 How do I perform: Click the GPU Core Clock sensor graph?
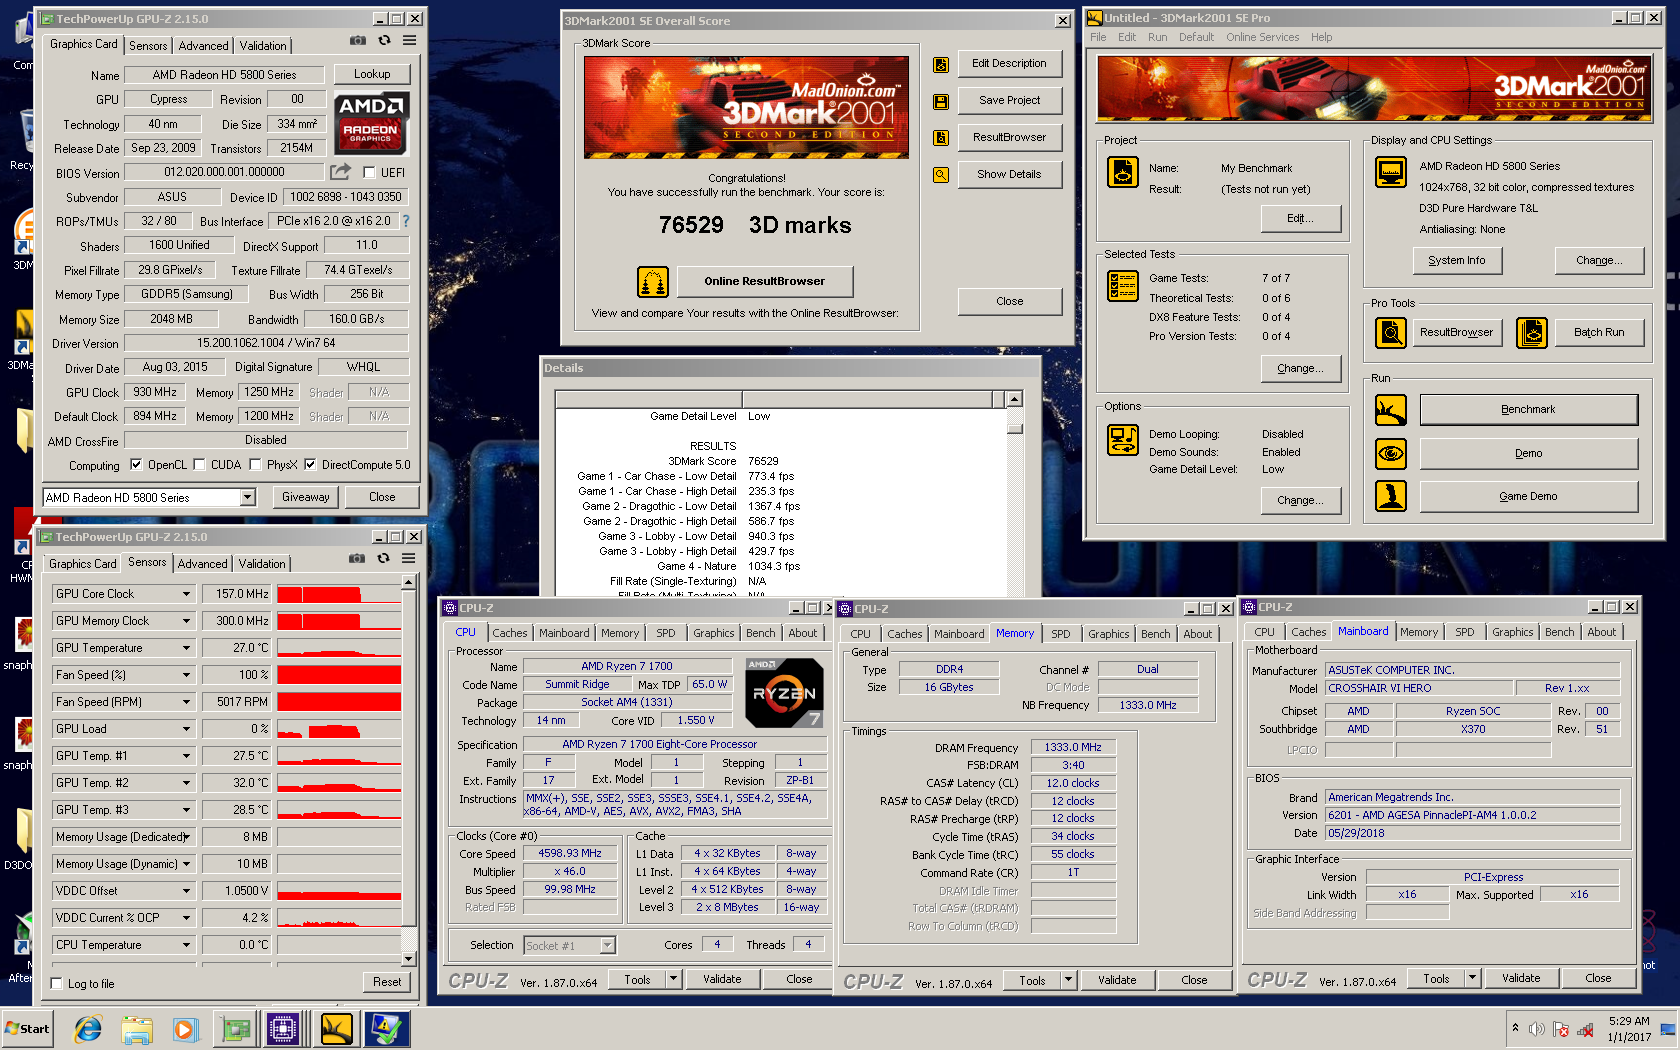[339, 594]
